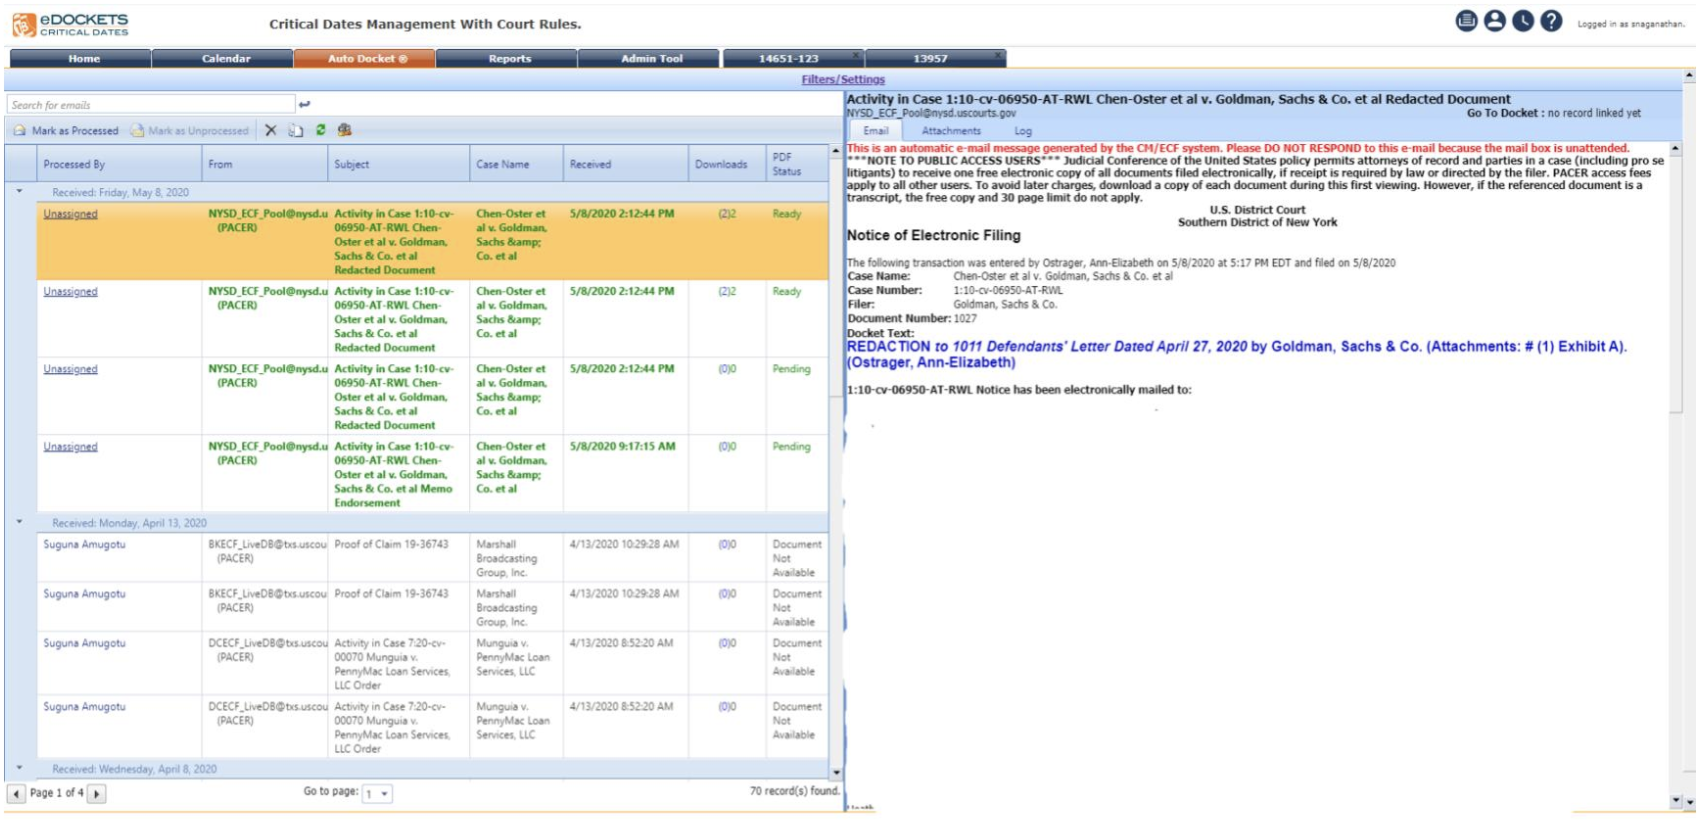Click the Filer value 'Goldman, Sachs & Co.'
Viewport: 1708px width, 830px height.
point(1005,304)
